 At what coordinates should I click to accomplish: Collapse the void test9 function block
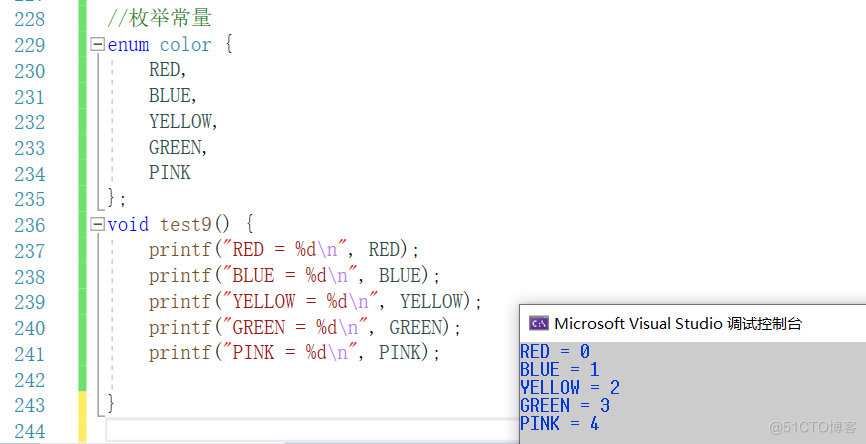[x=98, y=224]
